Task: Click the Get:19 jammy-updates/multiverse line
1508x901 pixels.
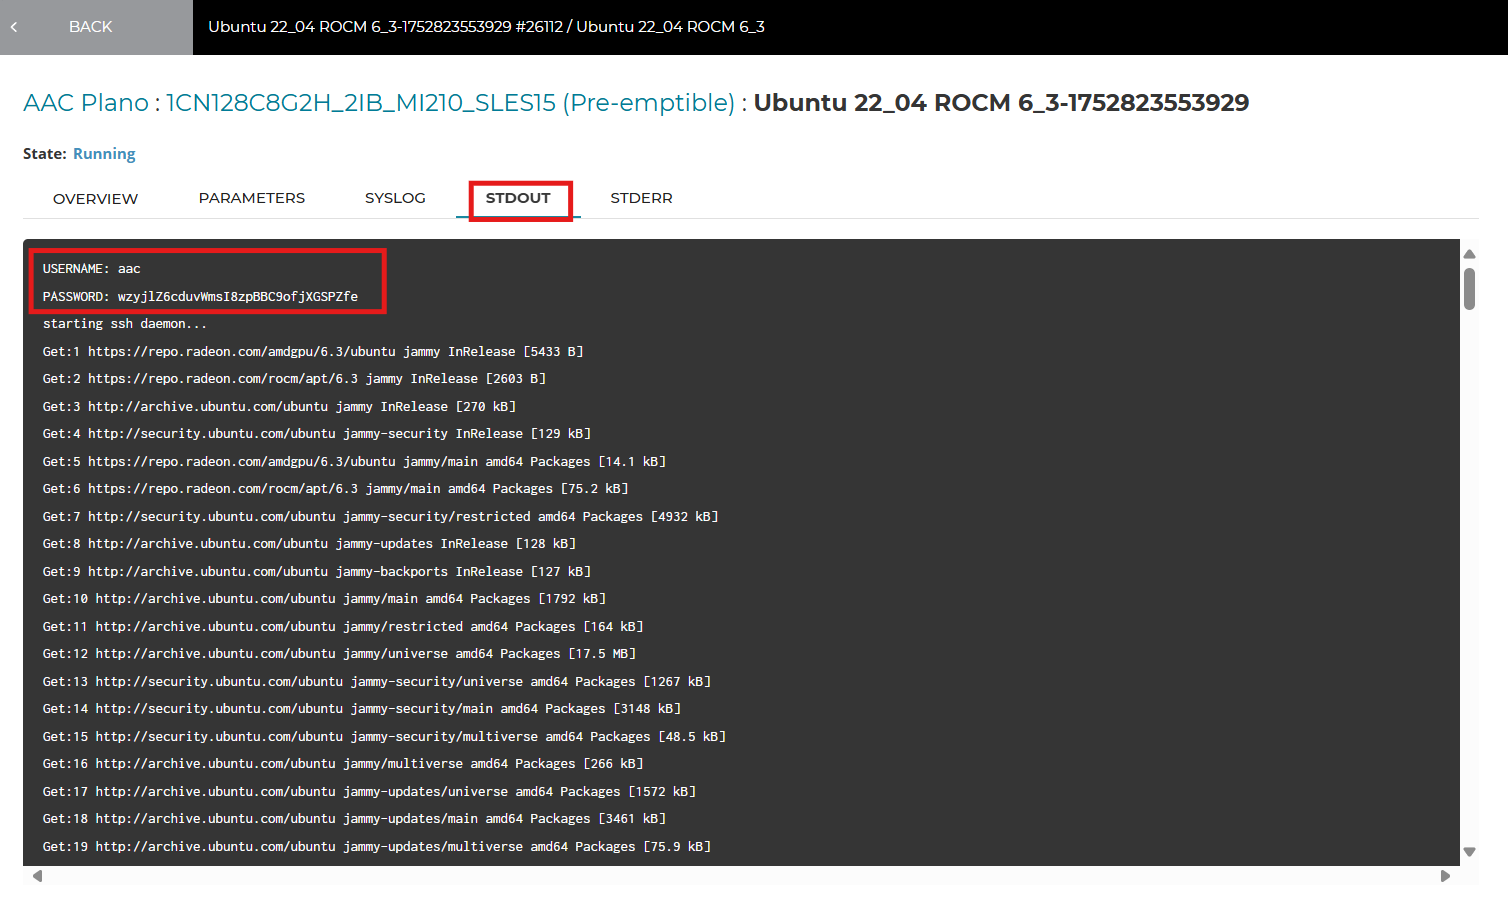Action: (x=377, y=847)
